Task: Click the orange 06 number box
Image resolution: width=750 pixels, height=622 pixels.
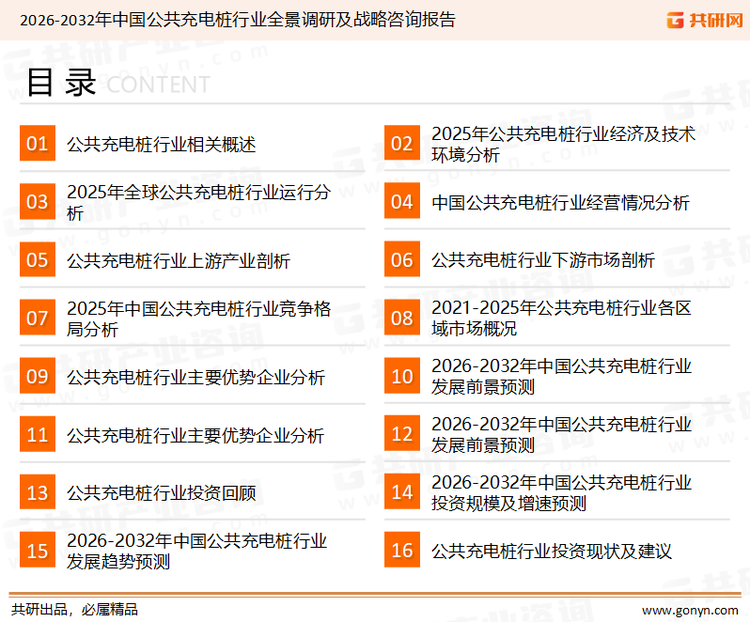Action: click(402, 259)
